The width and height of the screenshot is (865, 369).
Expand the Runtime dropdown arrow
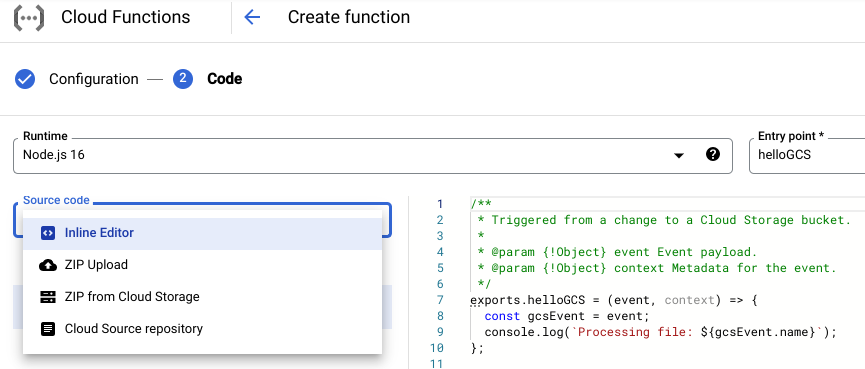(679, 156)
